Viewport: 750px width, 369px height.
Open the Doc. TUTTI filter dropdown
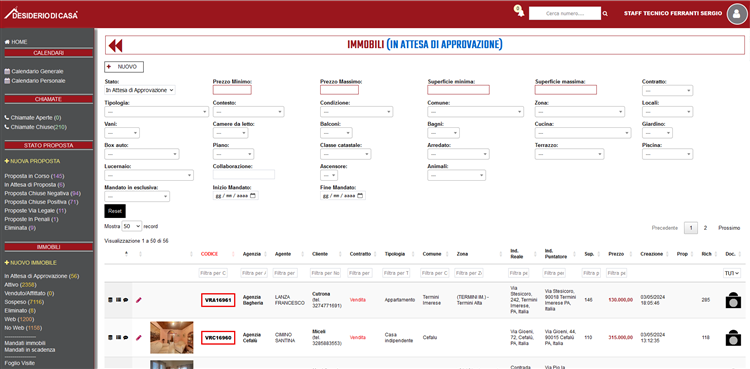732,273
